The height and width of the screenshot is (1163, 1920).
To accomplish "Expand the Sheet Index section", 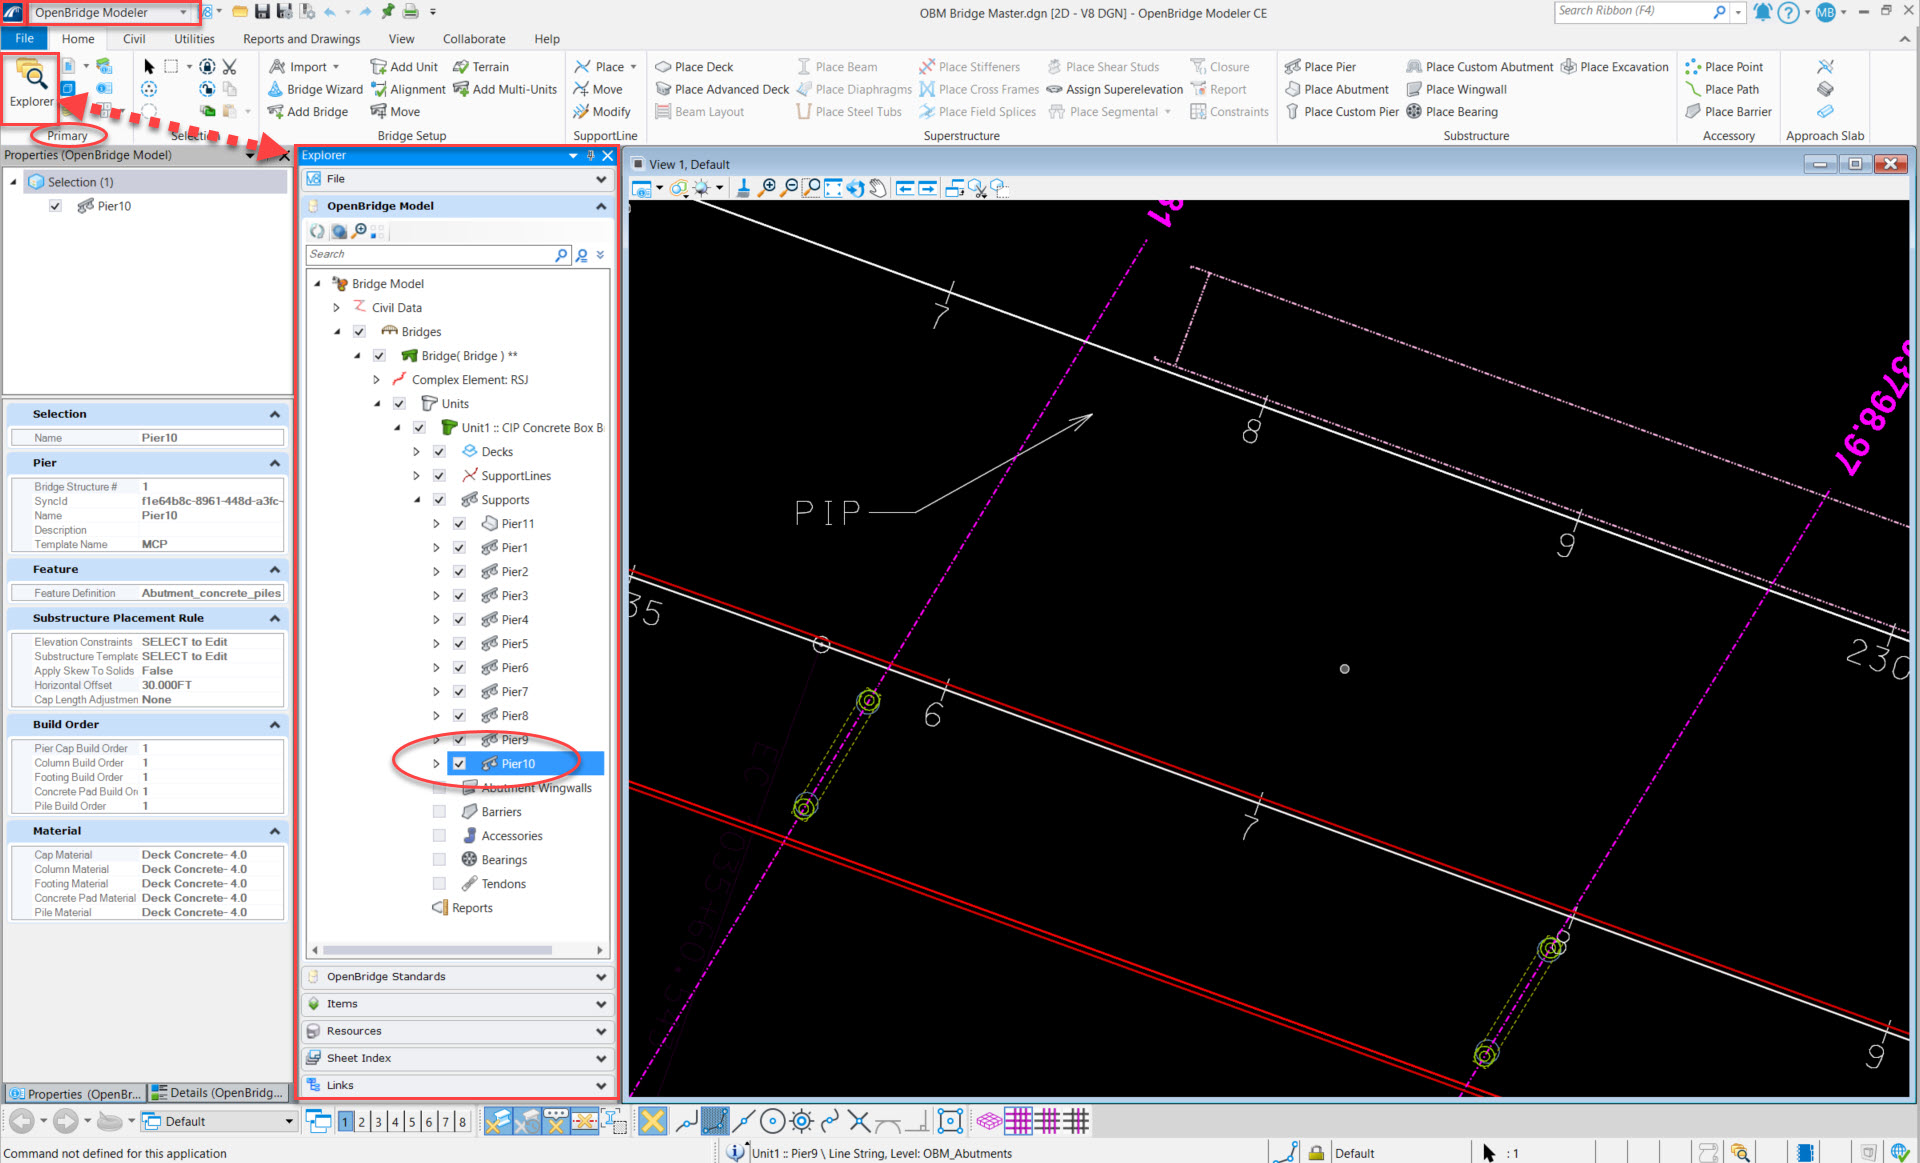I will 459,1058.
